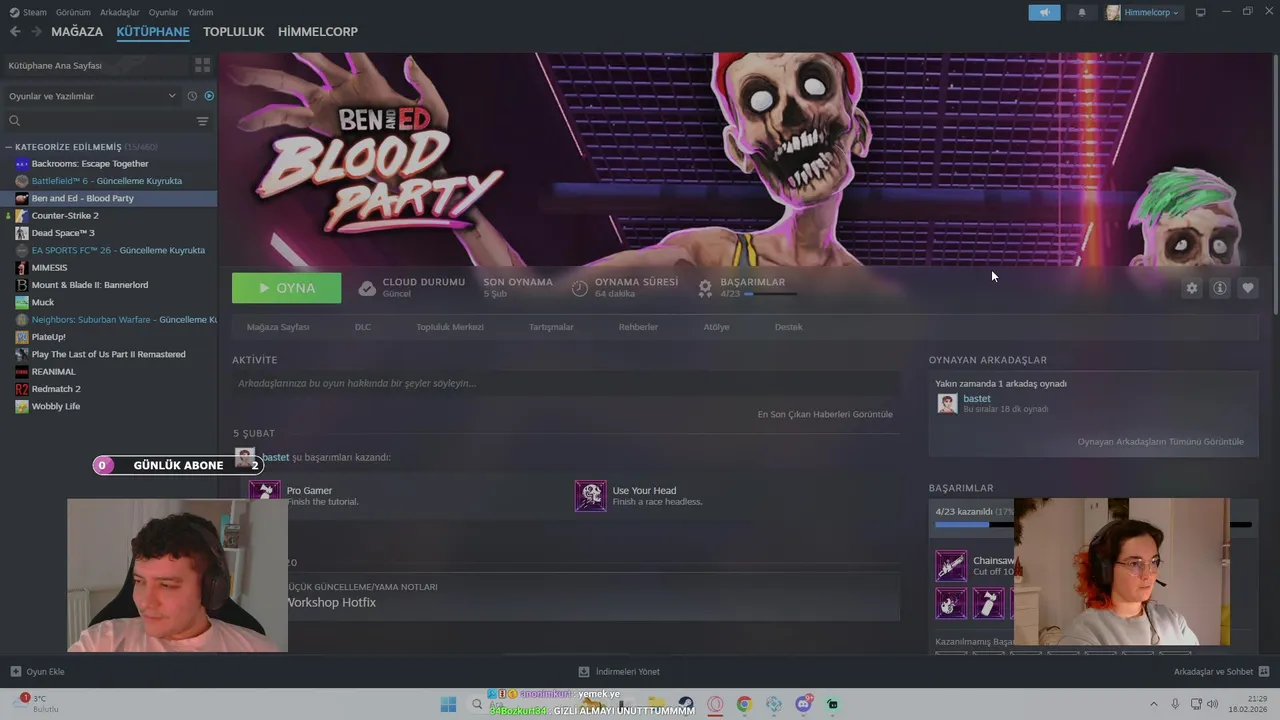The width and height of the screenshot is (1280, 720).
Task: Click the play time clock icon
Action: [x=580, y=288]
